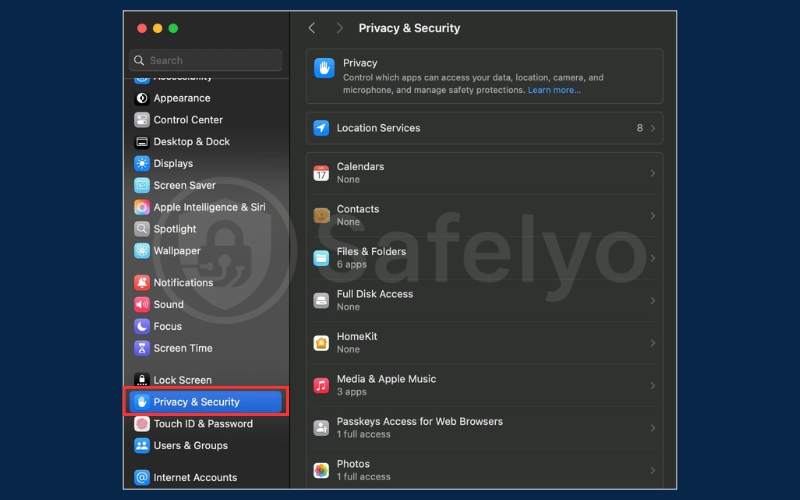The image size is (800, 500).
Task: Open Appearance settings icon in sidebar
Action: pyautogui.click(x=142, y=98)
